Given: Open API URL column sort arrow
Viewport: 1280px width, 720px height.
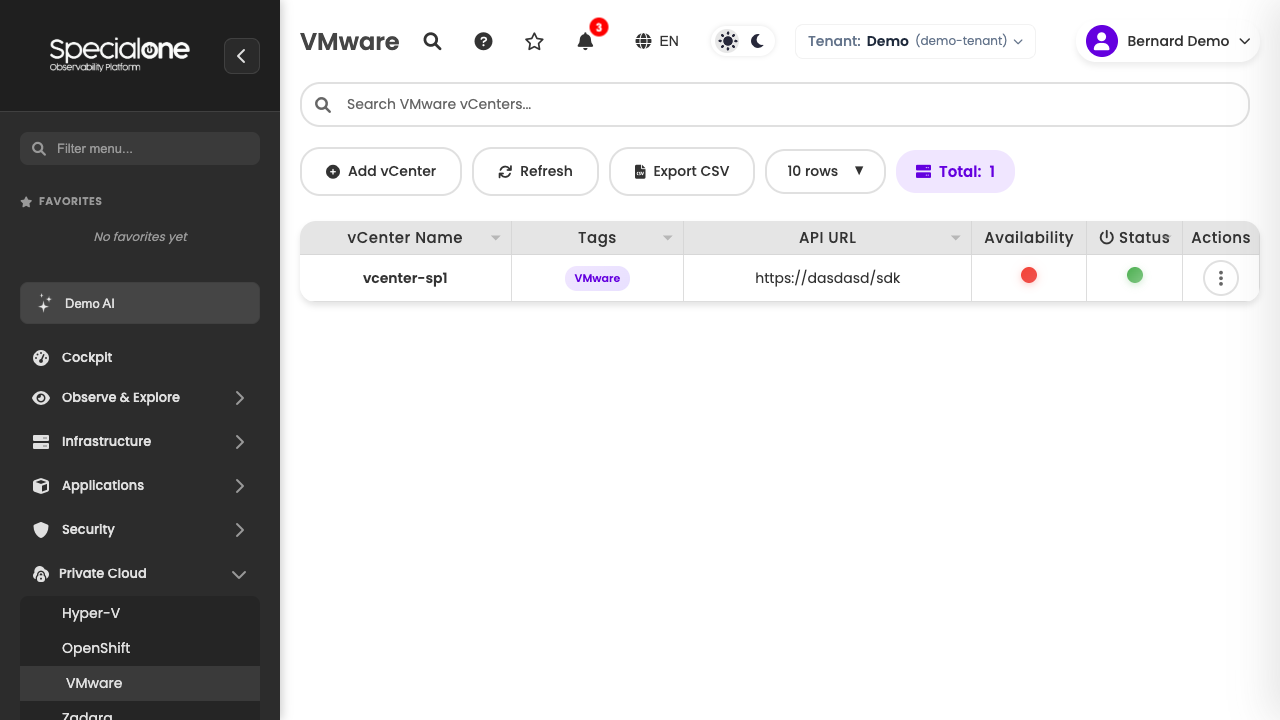Looking at the screenshot, I should [956, 238].
